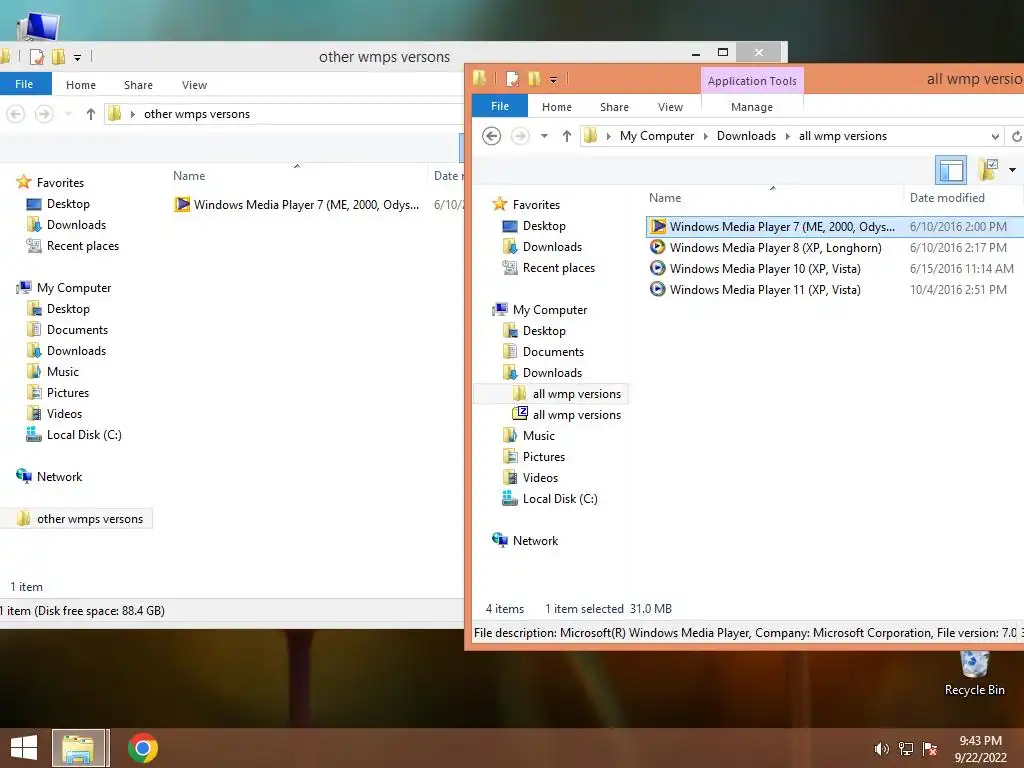
Task: Select Windows Media Player 10 (XP, Vista) icon
Action: point(658,268)
